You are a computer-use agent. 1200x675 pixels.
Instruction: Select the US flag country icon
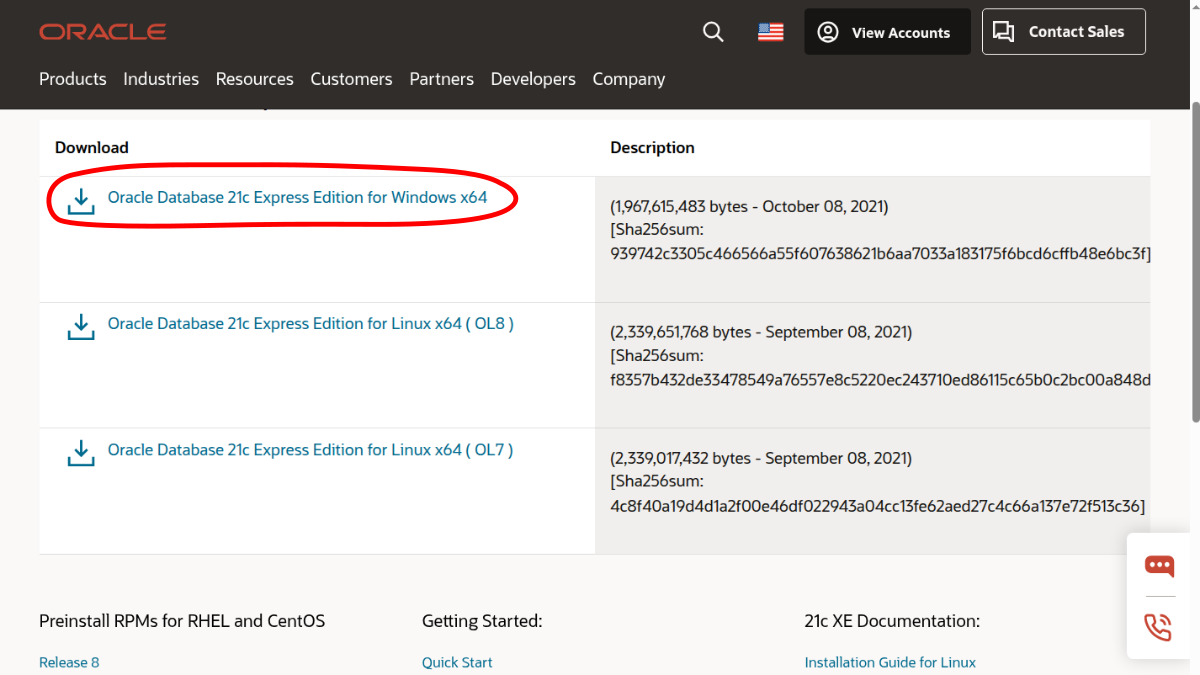click(770, 32)
